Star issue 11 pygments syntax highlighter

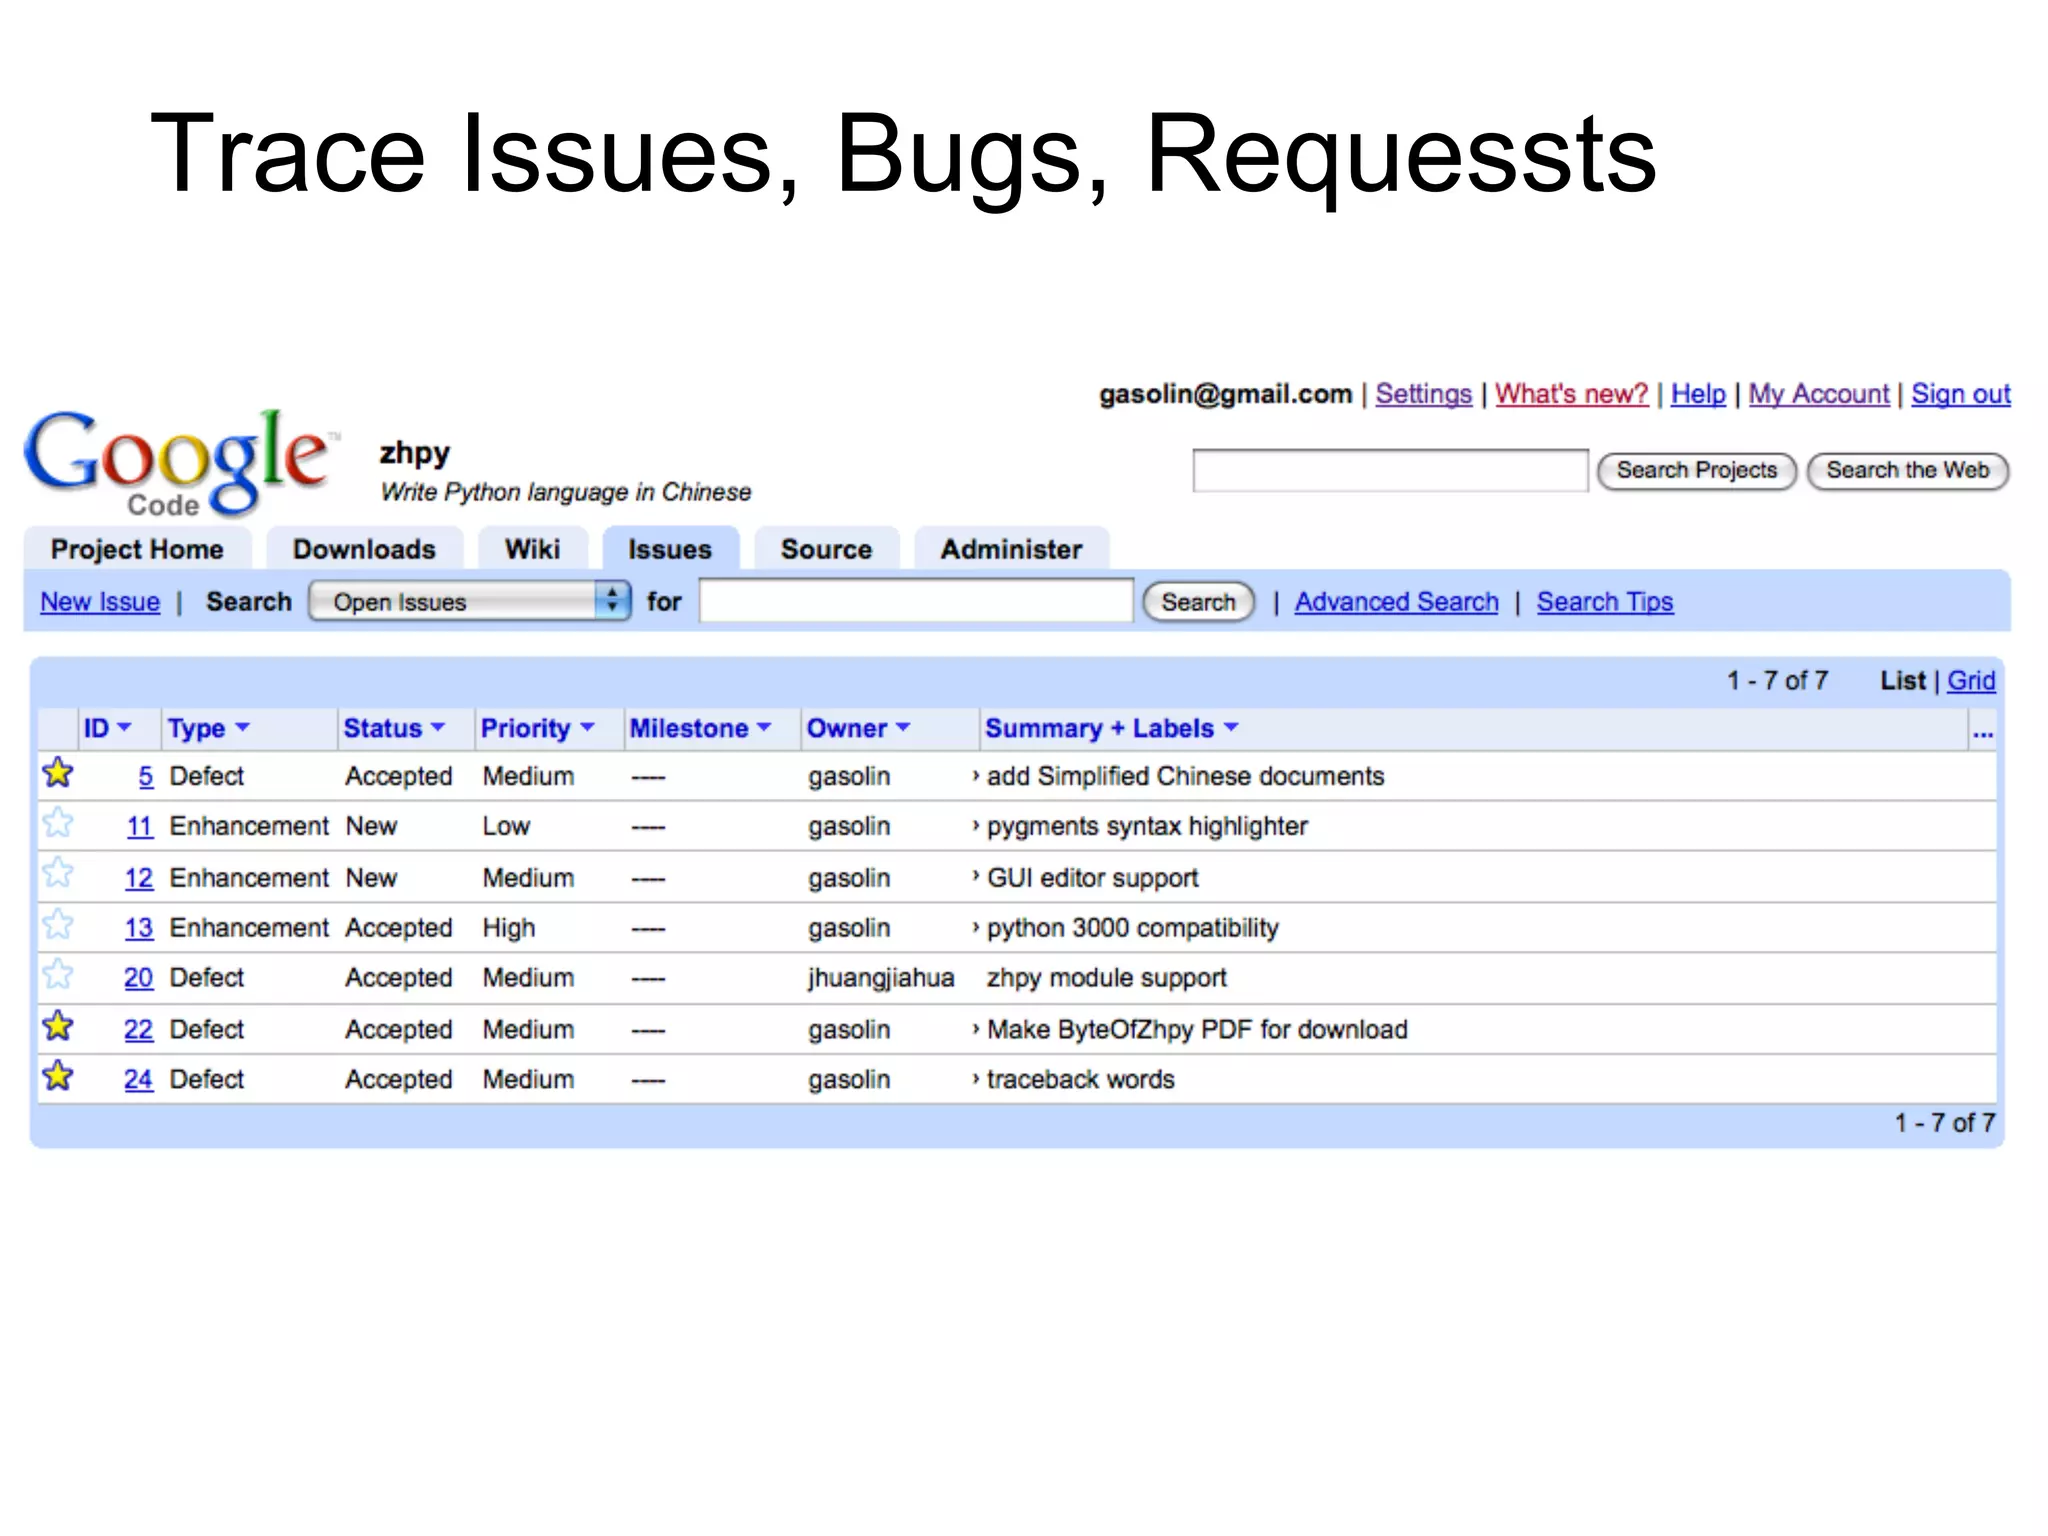pyautogui.click(x=58, y=823)
